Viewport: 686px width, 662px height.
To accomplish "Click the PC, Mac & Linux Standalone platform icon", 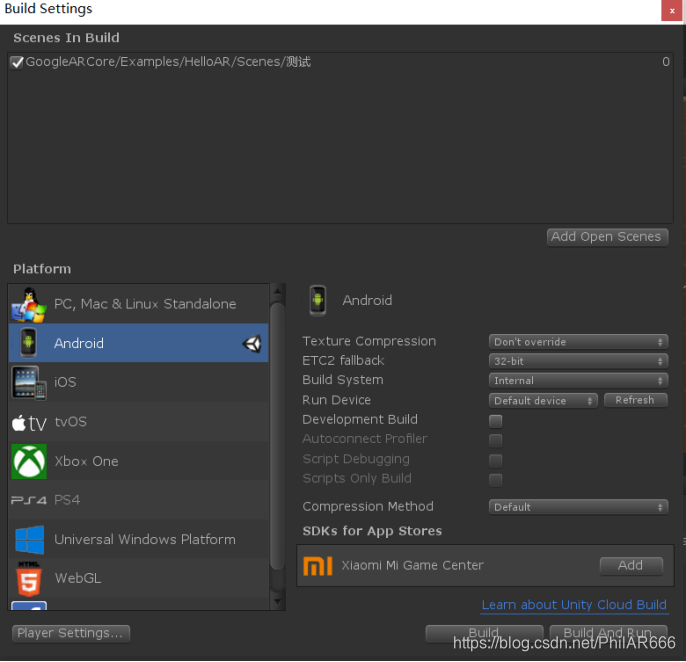I will click(28, 305).
